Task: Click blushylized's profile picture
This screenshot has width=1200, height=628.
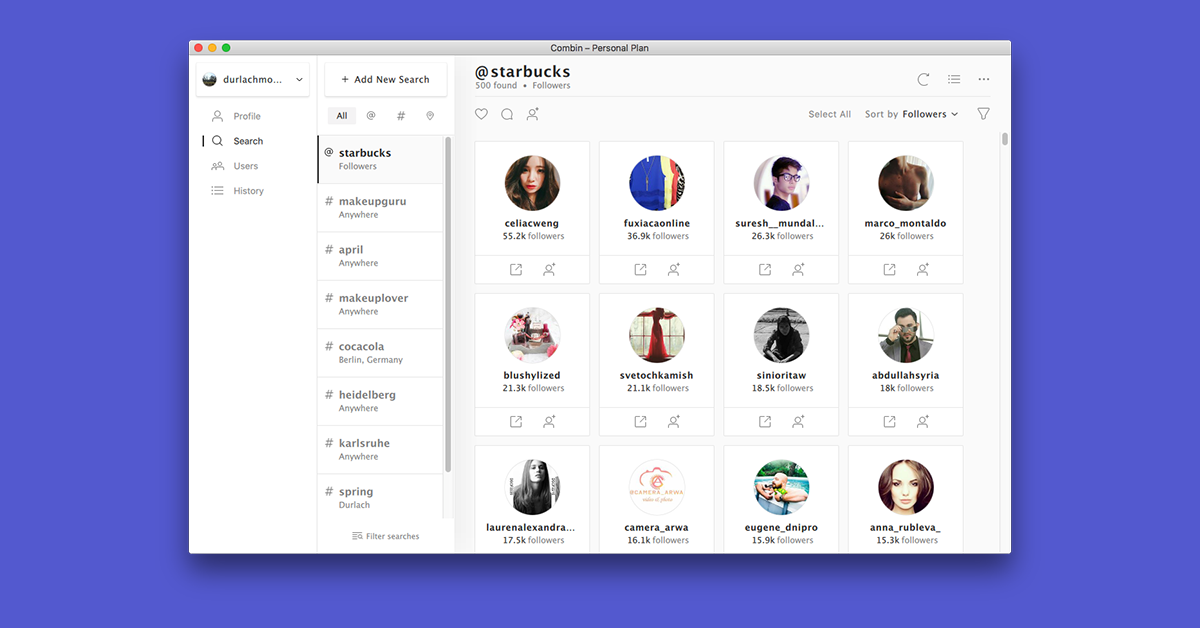Action: pos(532,335)
